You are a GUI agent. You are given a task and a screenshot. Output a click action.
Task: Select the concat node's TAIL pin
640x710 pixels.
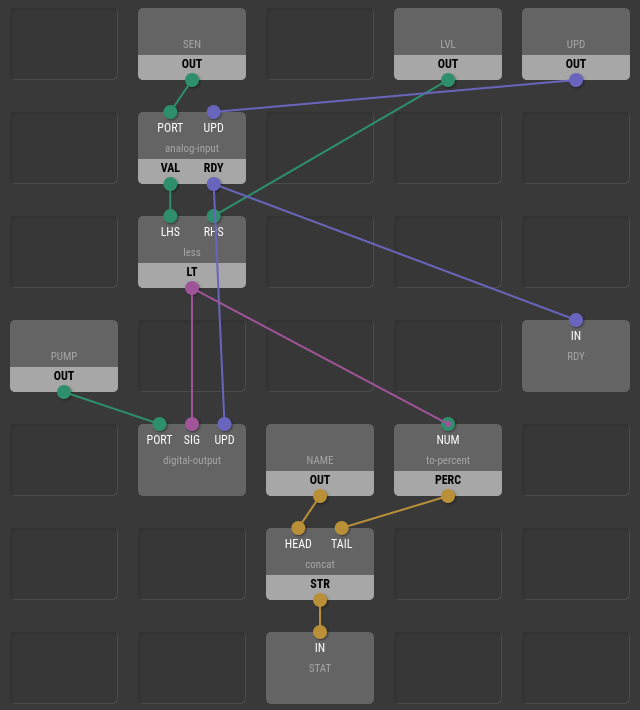(x=341, y=528)
